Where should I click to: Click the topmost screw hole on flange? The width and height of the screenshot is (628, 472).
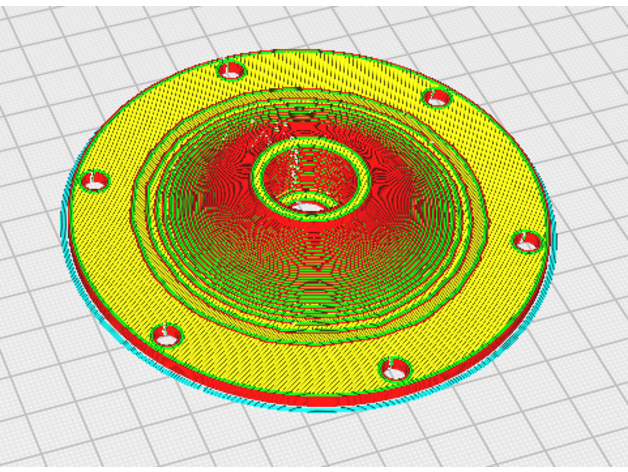point(231,71)
